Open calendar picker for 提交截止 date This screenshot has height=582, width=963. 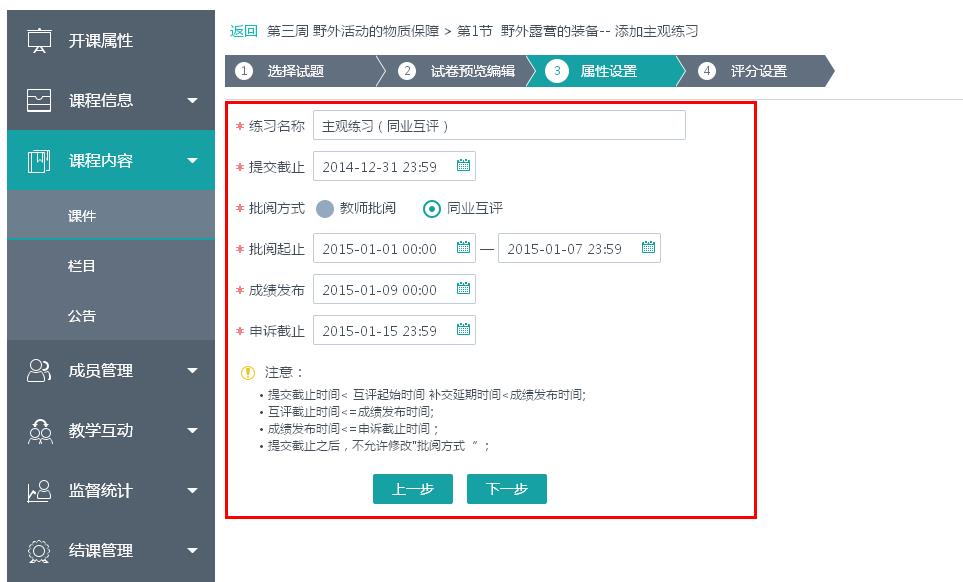point(463,166)
